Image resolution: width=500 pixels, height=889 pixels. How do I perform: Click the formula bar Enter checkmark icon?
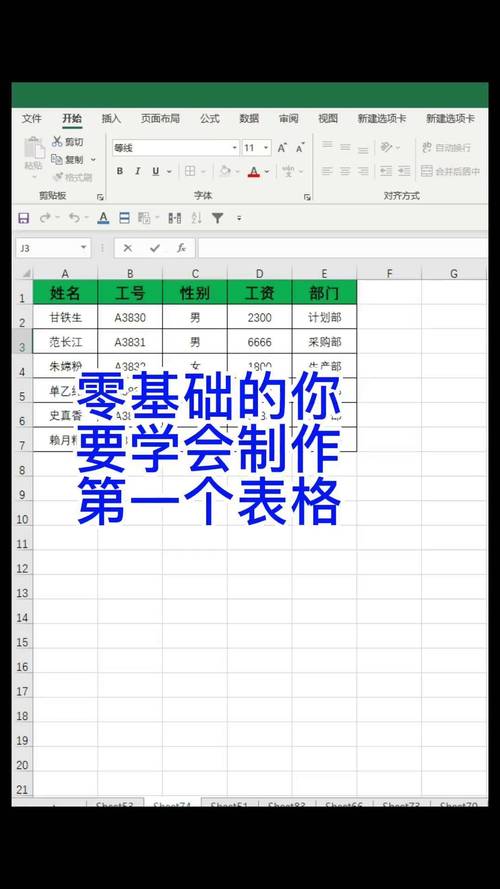pos(155,248)
